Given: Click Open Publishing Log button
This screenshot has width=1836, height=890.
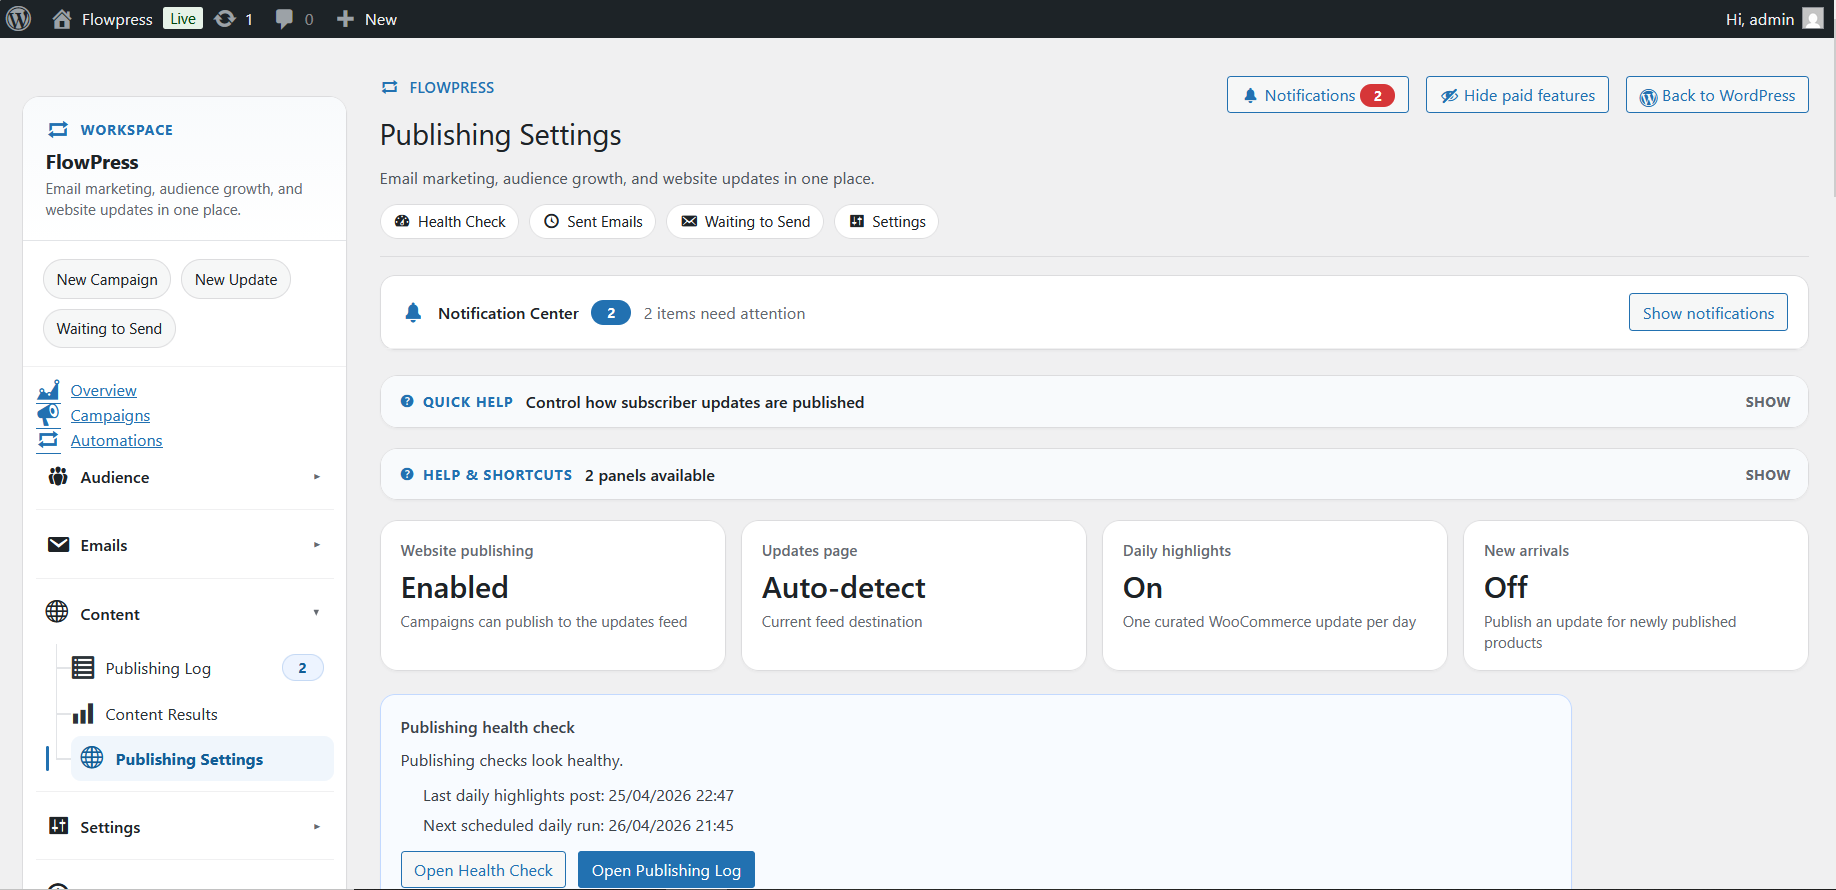Looking at the screenshot, I should click(x=666, y=870).
